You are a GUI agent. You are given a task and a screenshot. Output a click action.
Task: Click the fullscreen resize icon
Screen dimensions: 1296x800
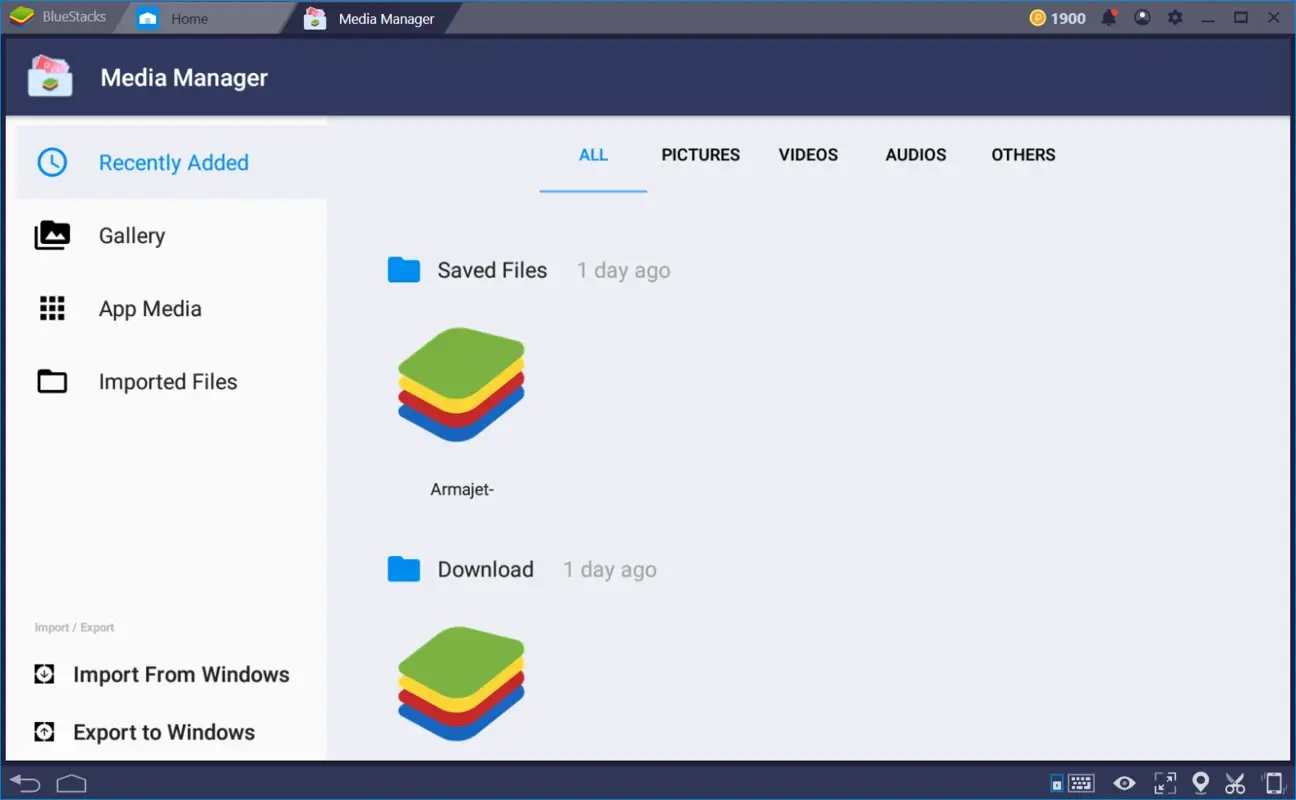click(1164, 782)
